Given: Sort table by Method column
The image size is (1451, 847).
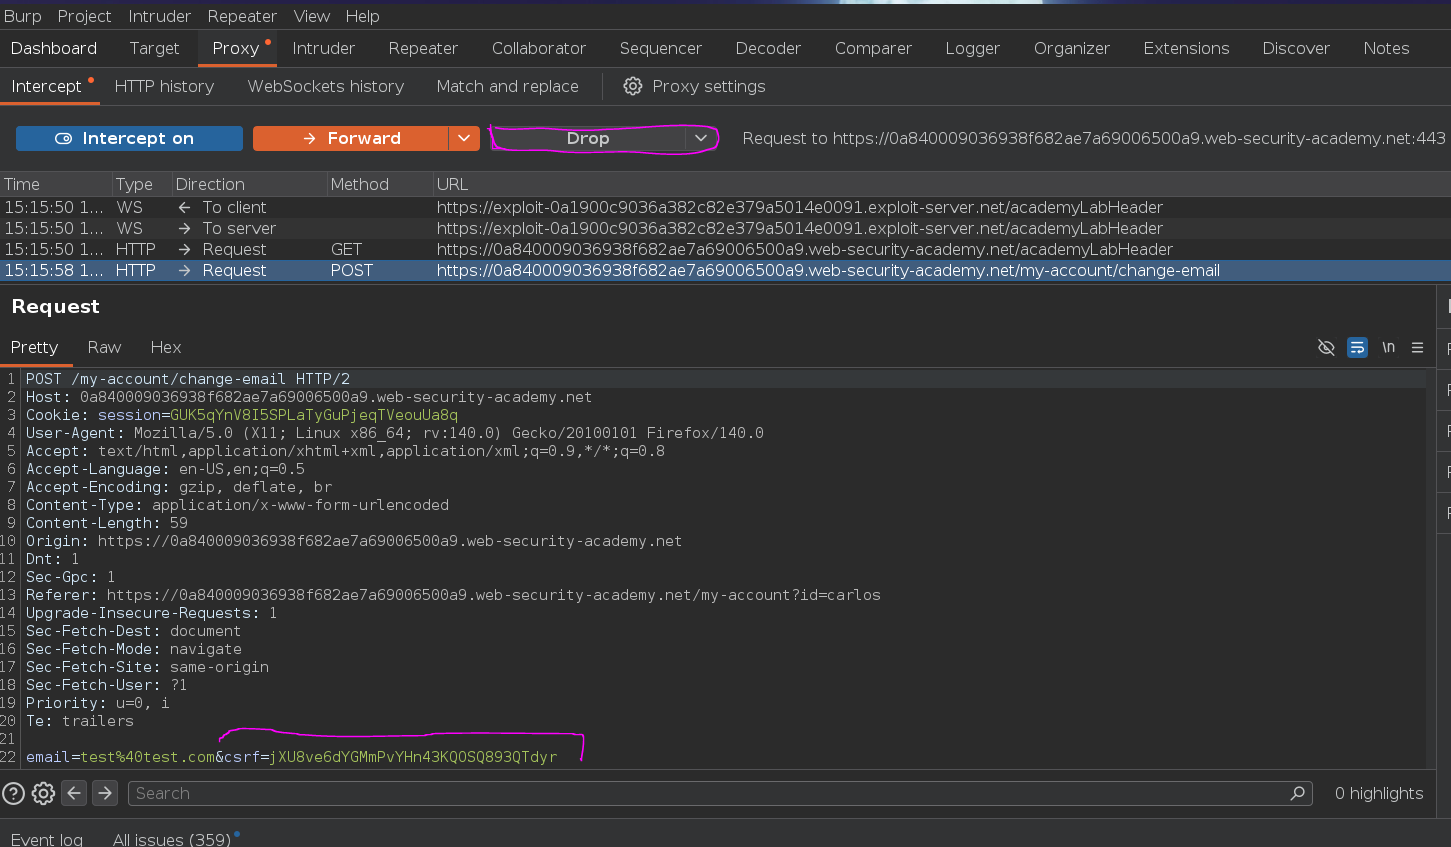Looking at the screenshot, I should pyautogui.click(x=379, y=184).
